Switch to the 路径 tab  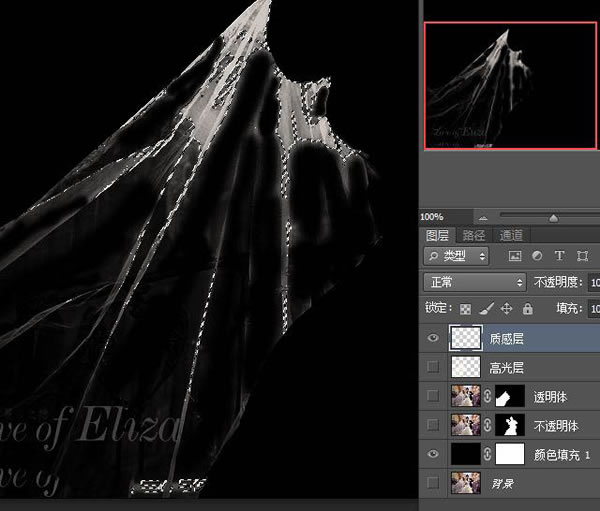pyautogui.click(x=474, y=235)
